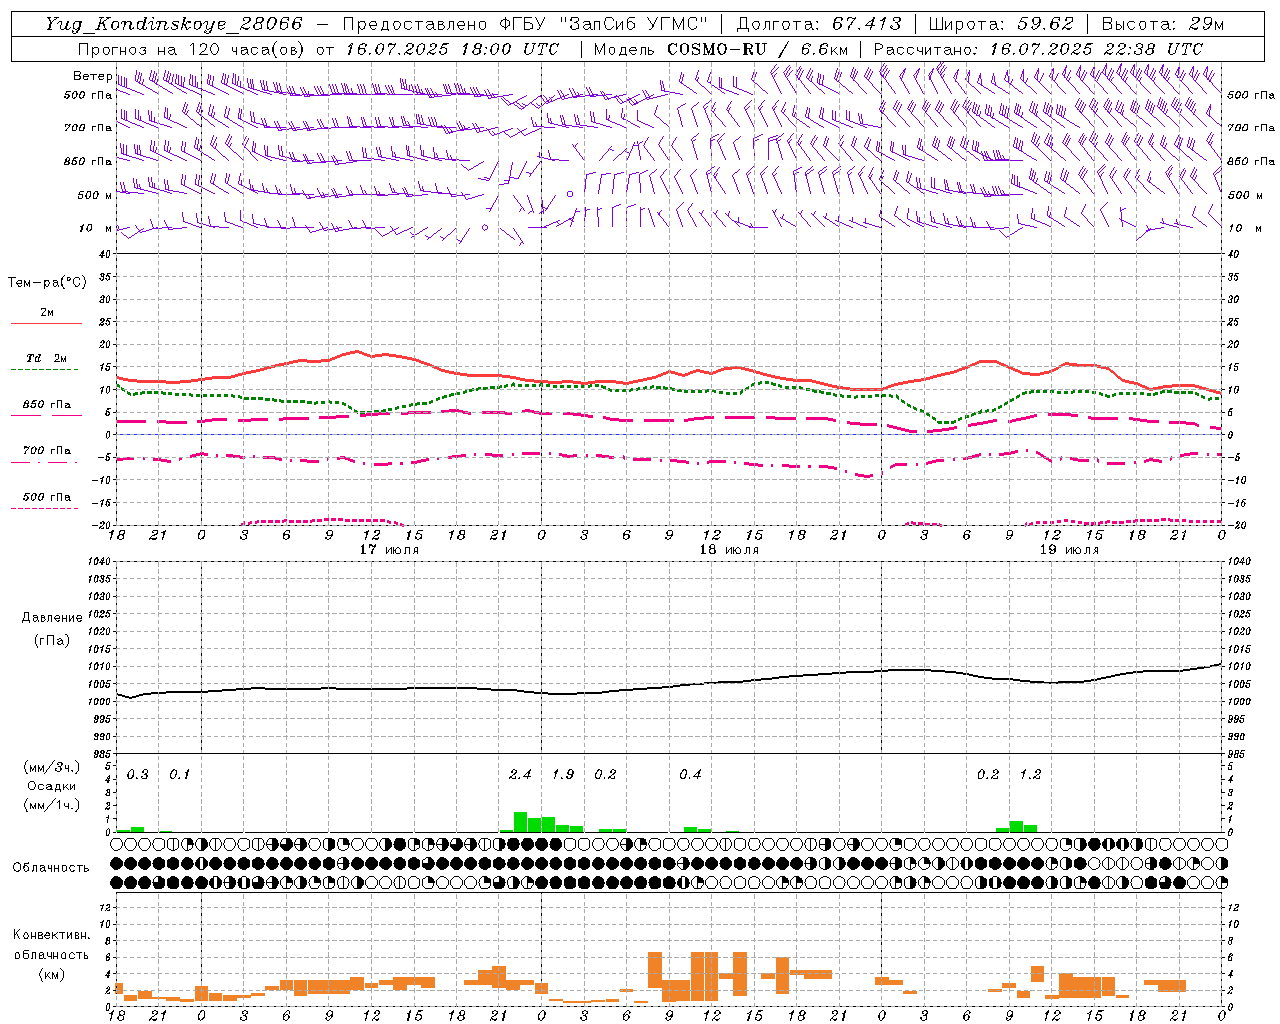Click the 850 гПа temperature legend entry

47,405
